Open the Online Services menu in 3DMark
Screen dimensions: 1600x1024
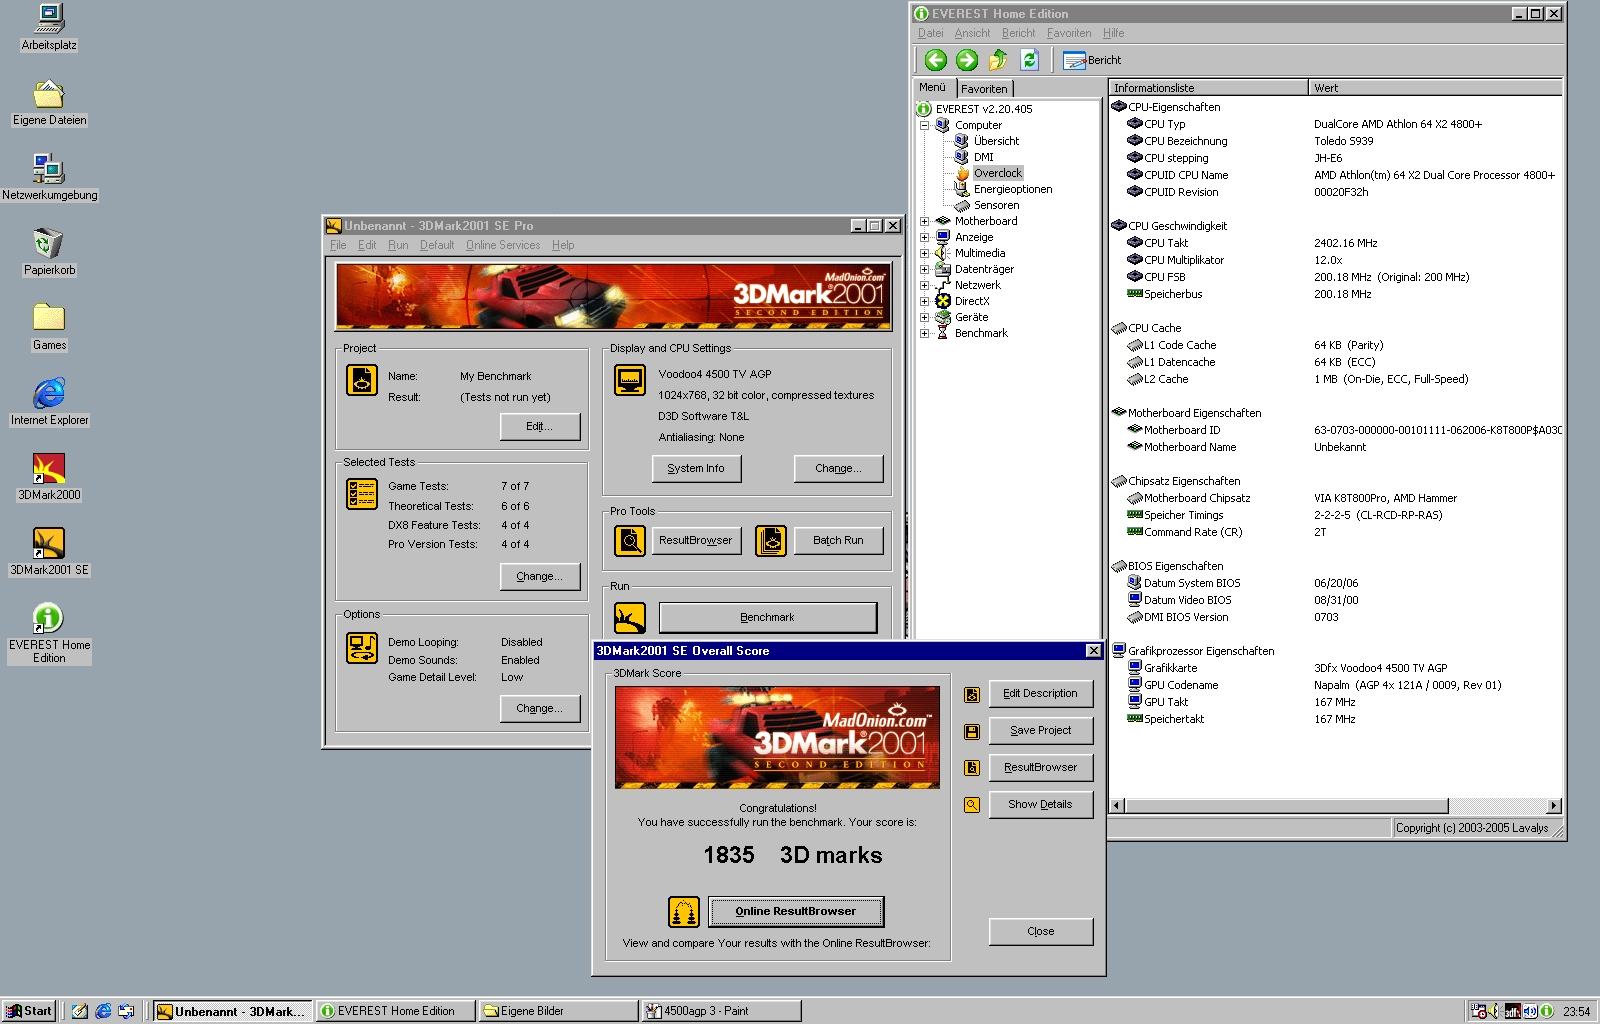click(x=503, y=245)
